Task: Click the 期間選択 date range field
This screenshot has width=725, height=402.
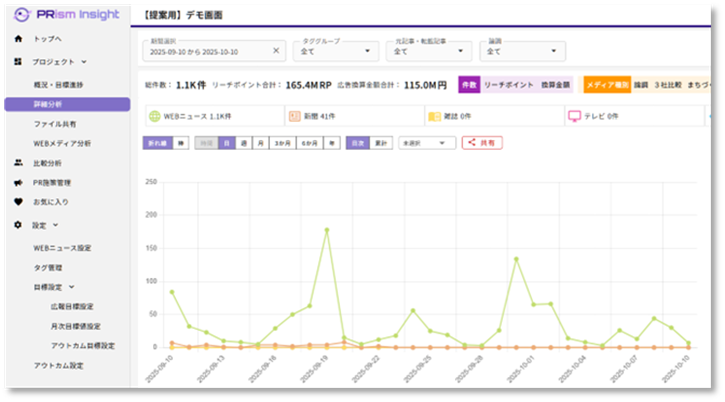Action: (x=205, y=50)
